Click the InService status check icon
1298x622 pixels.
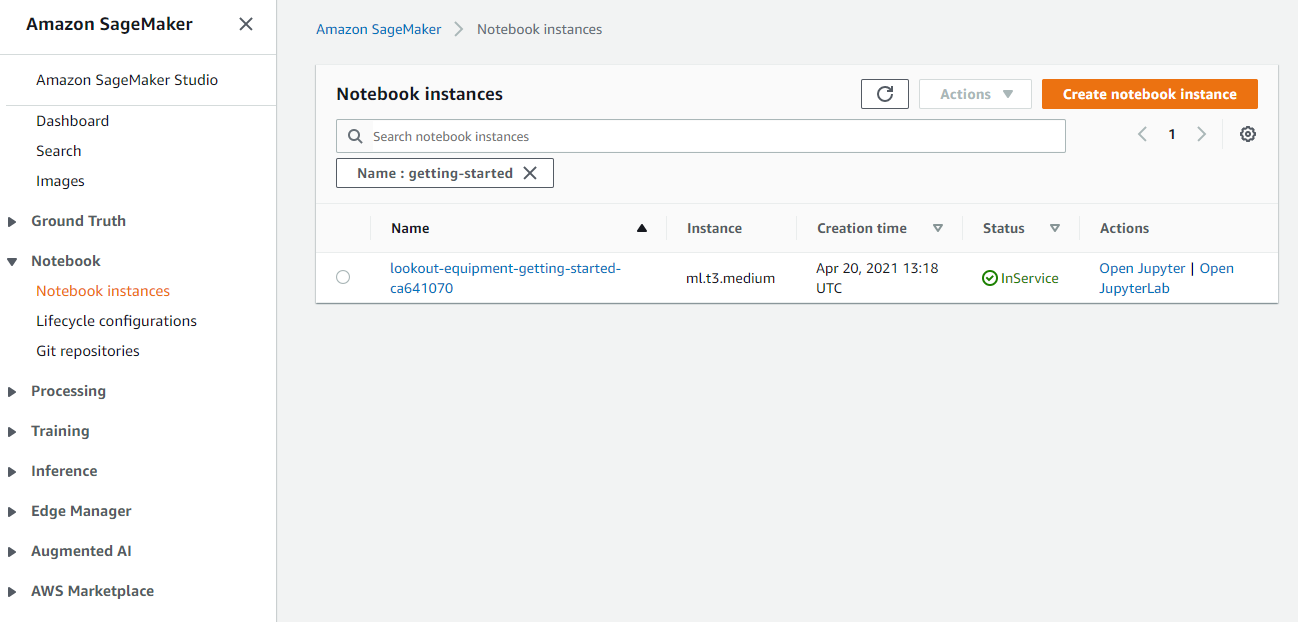(x=990, y=278)
